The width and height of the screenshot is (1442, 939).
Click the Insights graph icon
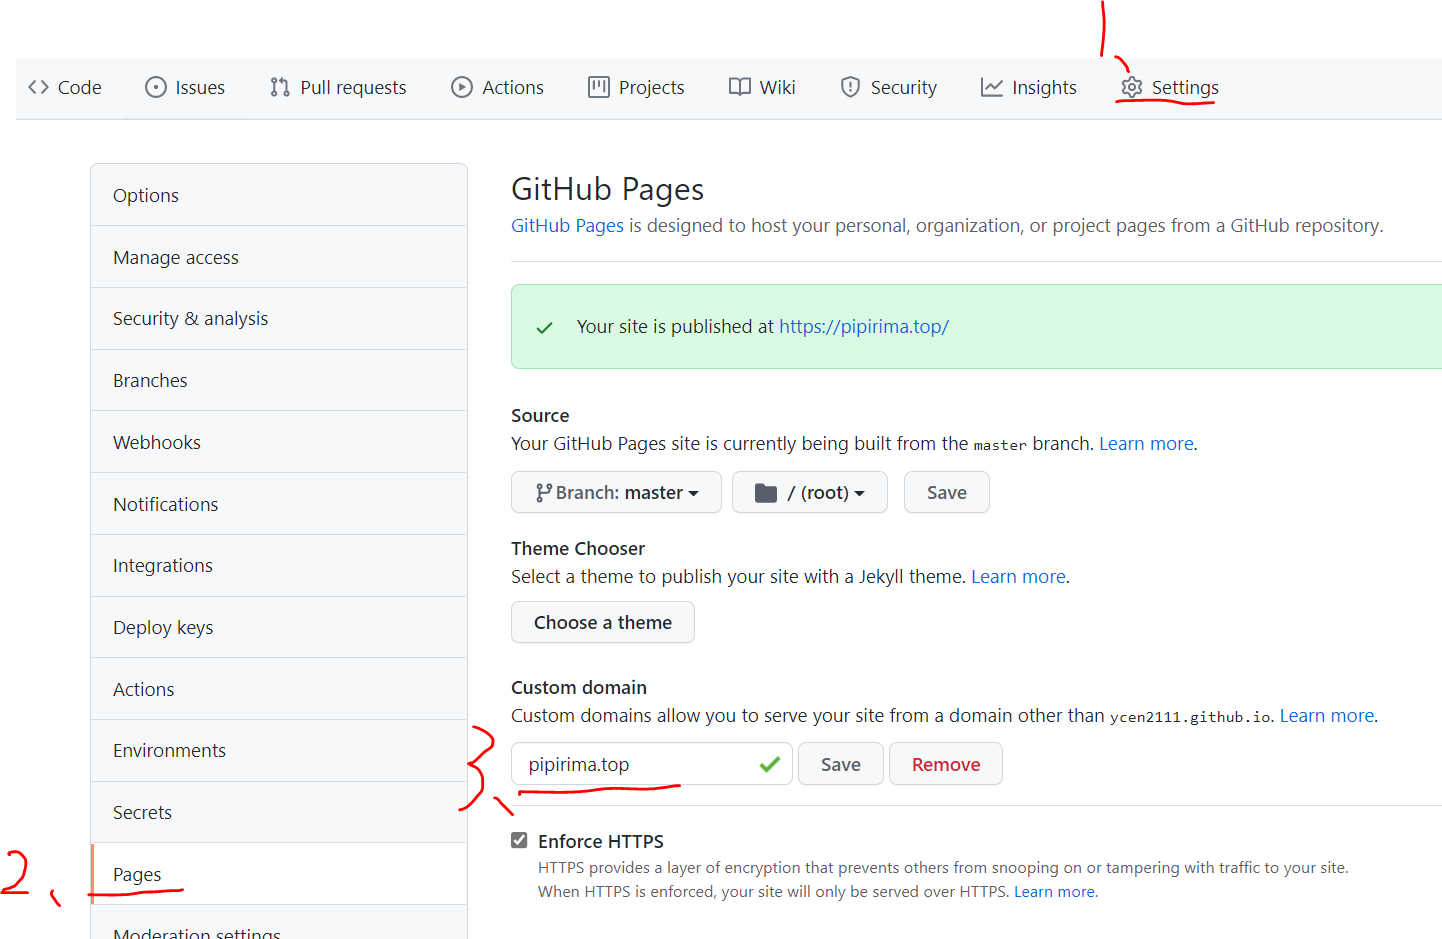(x=992, y=88)
